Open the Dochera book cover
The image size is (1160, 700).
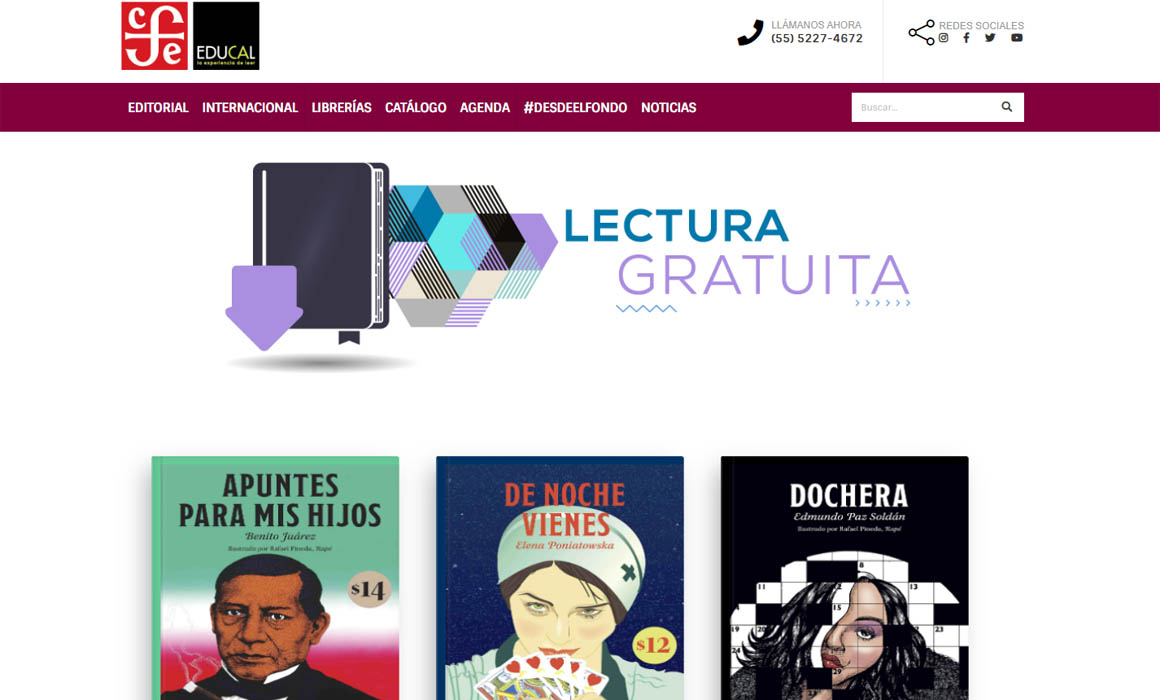(x=845, y=578)
